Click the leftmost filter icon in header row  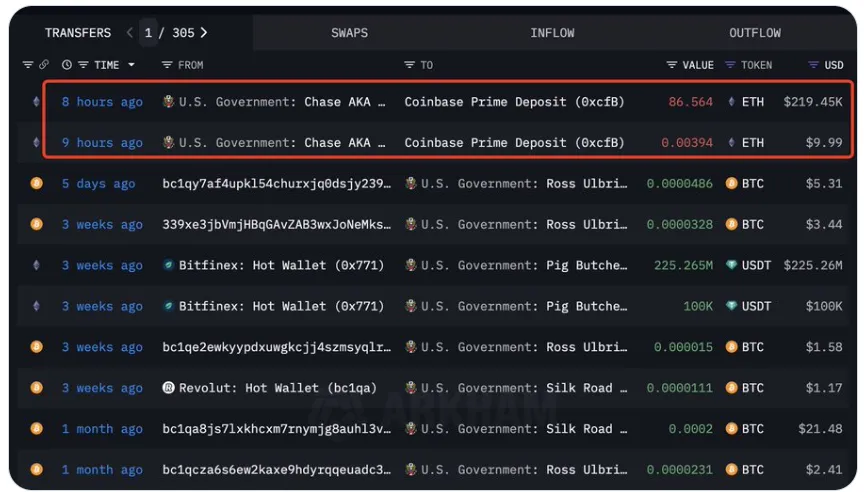point(28,65)
